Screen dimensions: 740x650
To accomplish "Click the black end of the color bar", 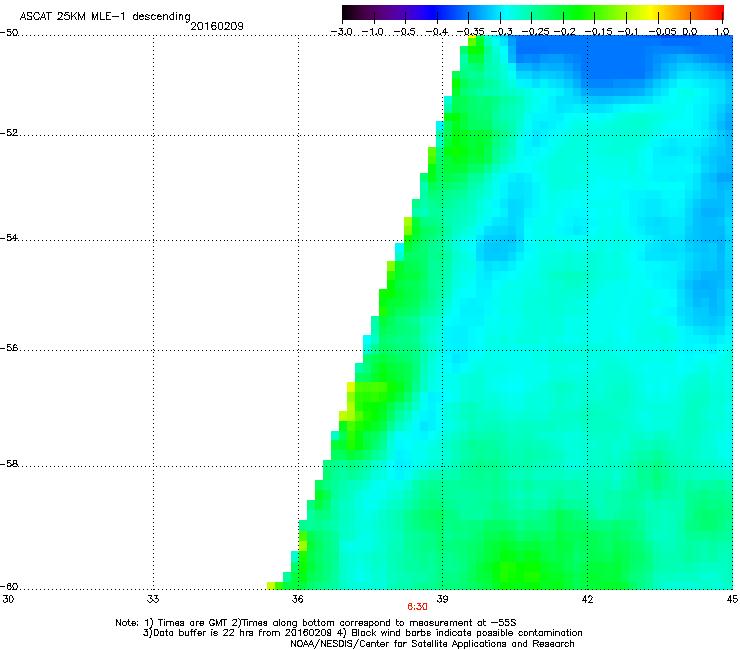I will pyautogui.click(x=349, y=13).
